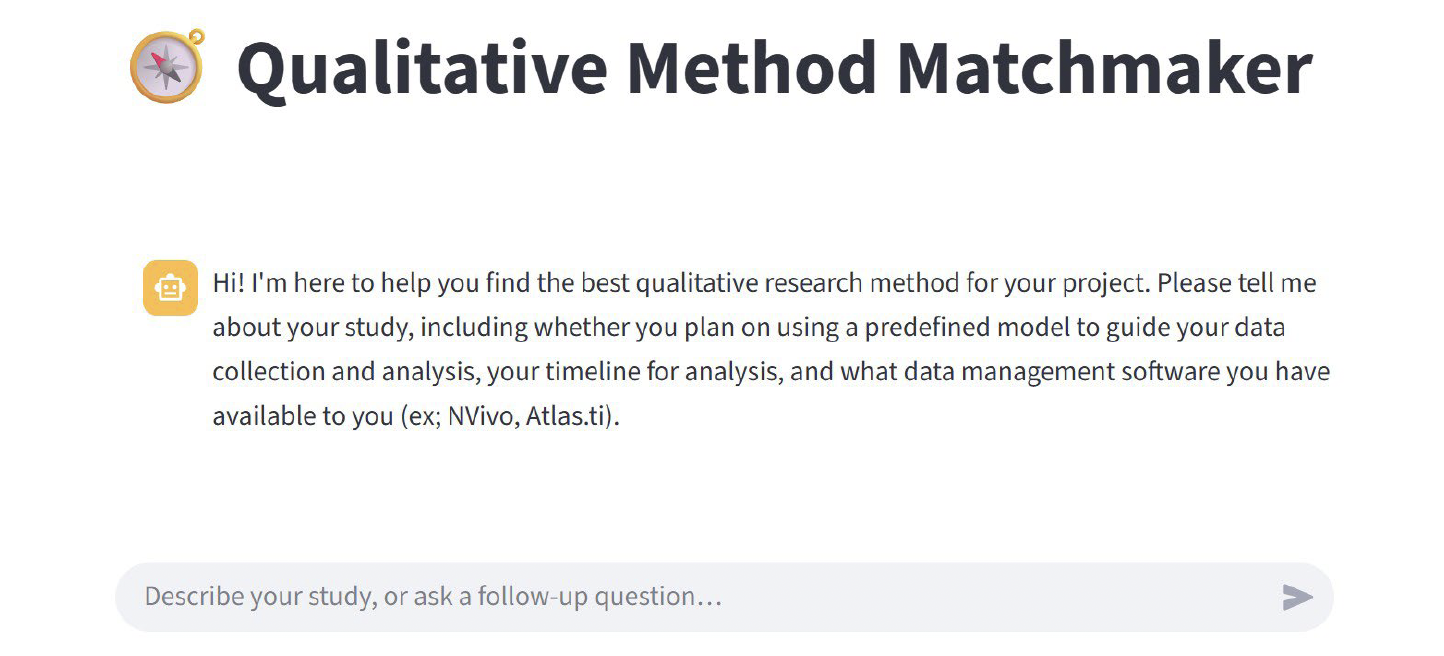The image size is (1444, 656).
Task: Click the robot assistant avatar
Action: [170, 288]
